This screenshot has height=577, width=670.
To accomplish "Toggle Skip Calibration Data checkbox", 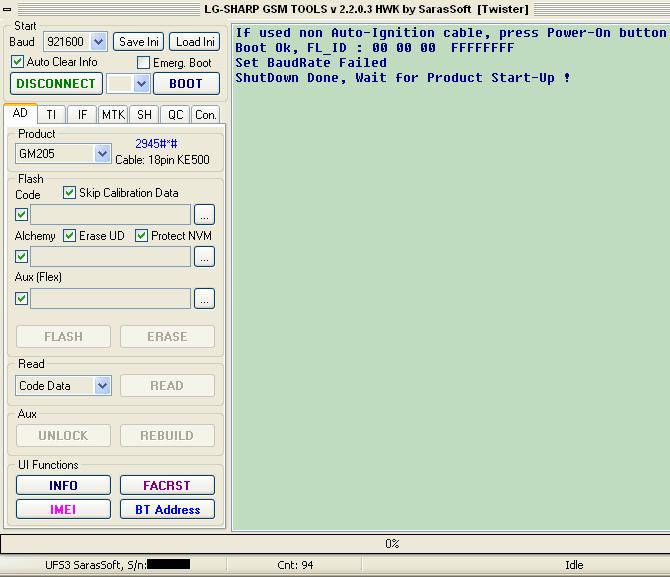I will [x=69, y=192].
